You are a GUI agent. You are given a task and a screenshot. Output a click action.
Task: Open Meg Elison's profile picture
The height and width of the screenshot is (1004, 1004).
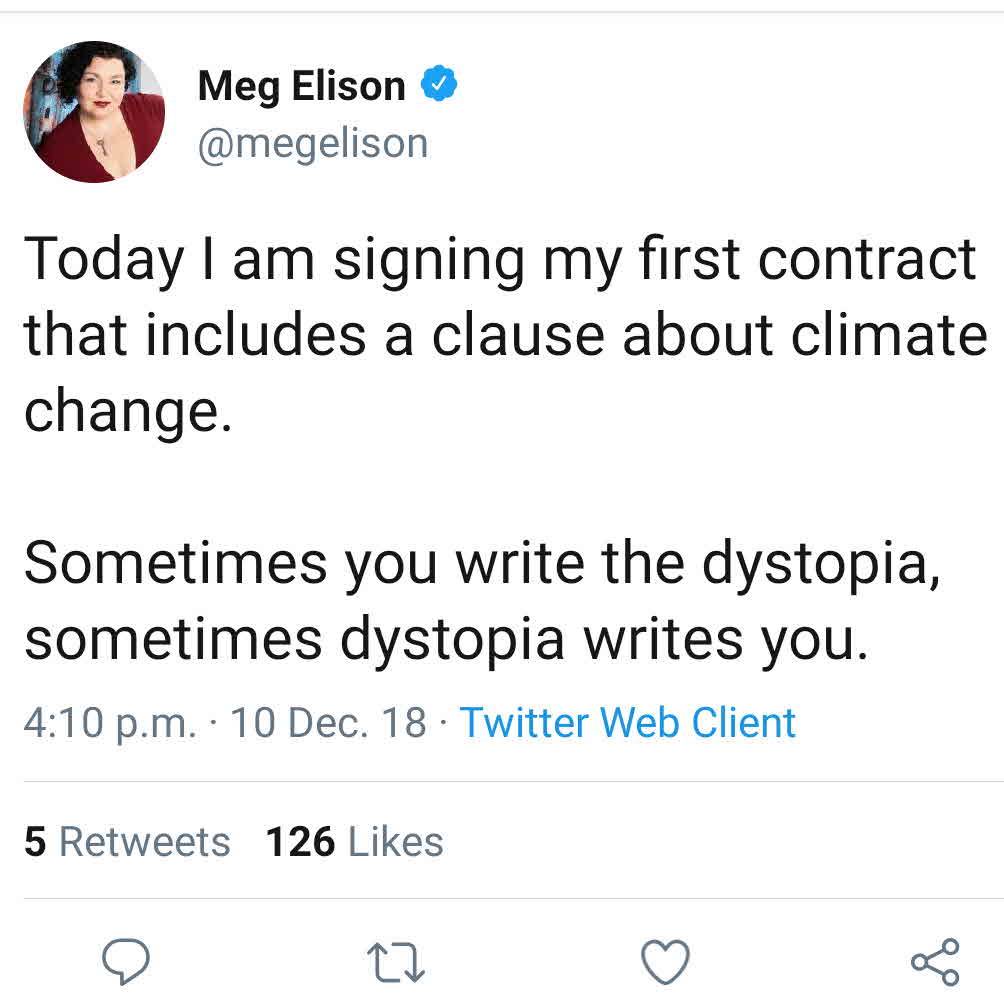click(x=94, y=112)
